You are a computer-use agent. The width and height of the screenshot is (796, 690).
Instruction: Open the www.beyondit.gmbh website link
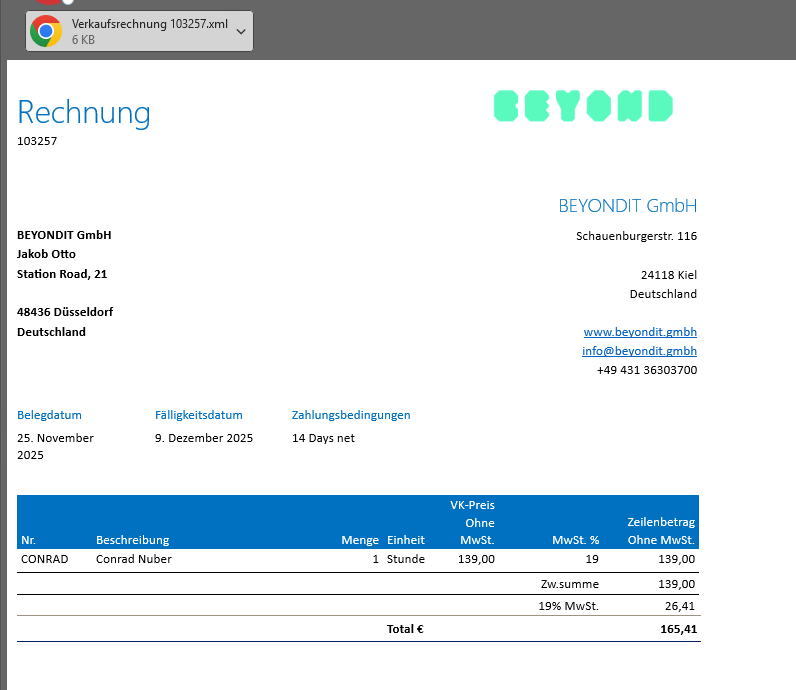tap(640, 332)
